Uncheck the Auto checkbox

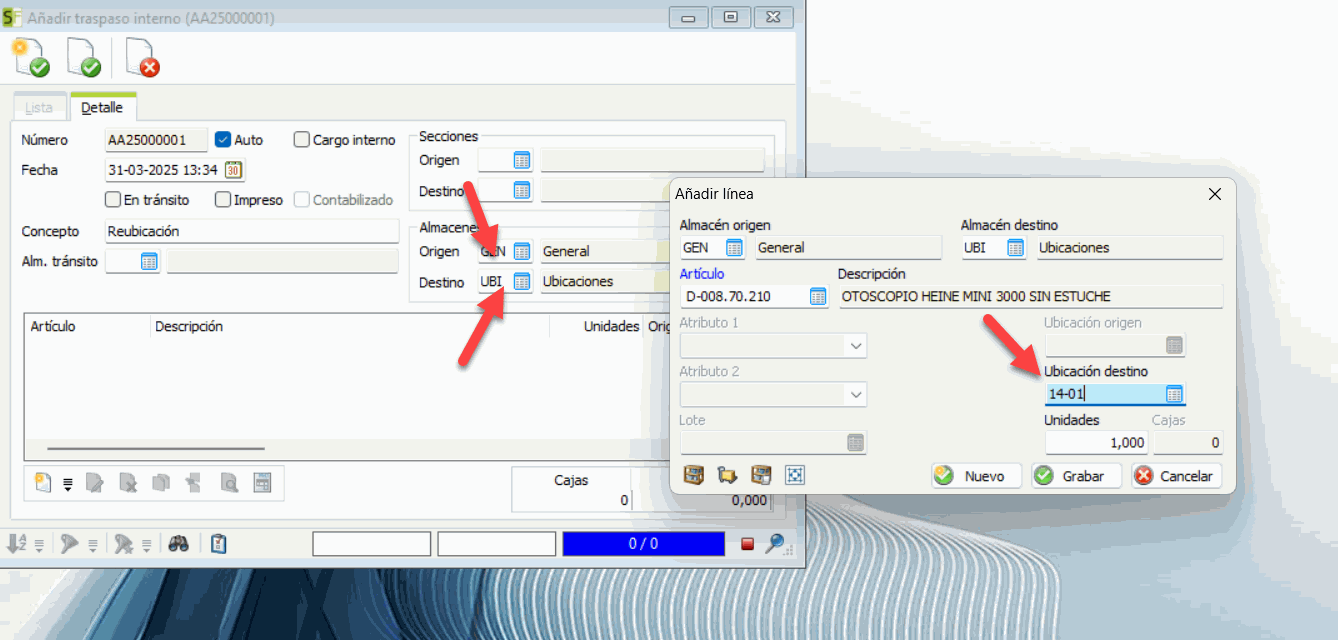[x=224, y=140]
